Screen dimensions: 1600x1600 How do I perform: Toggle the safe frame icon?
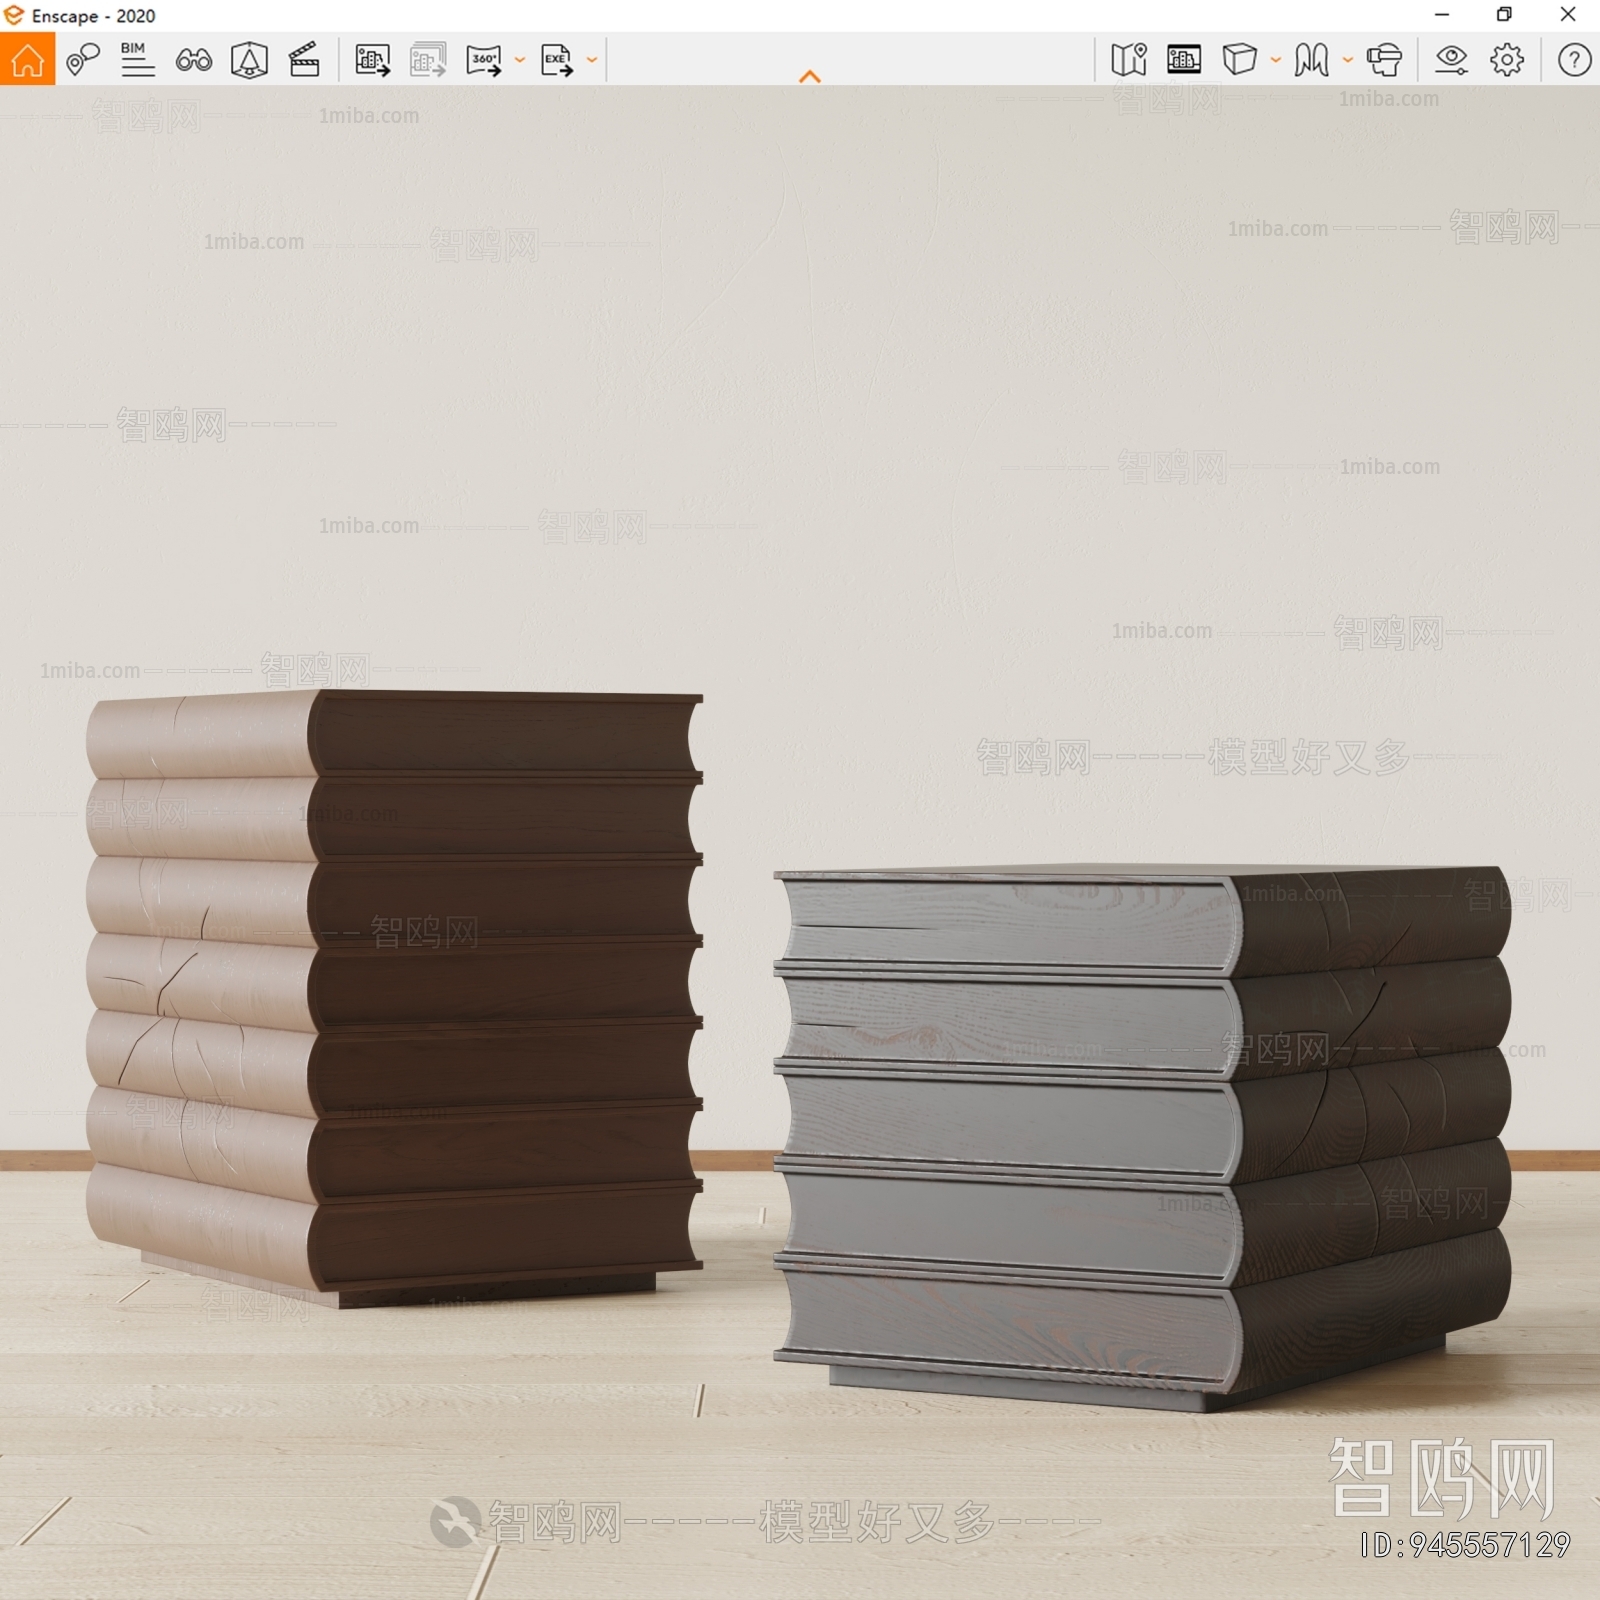click(249, 60)
